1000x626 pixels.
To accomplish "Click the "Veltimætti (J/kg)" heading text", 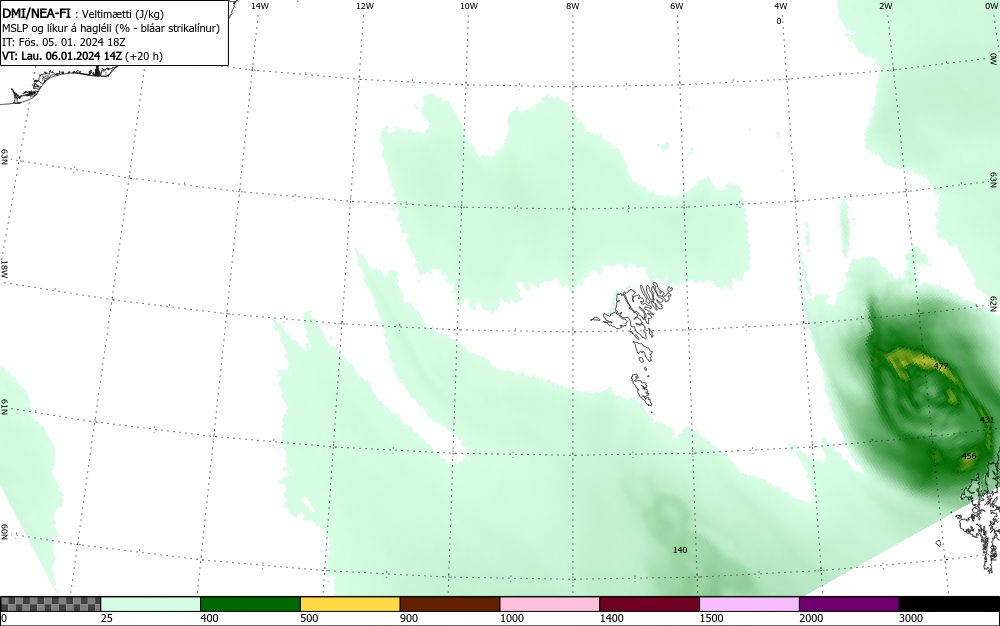I will tap(122, 14).
